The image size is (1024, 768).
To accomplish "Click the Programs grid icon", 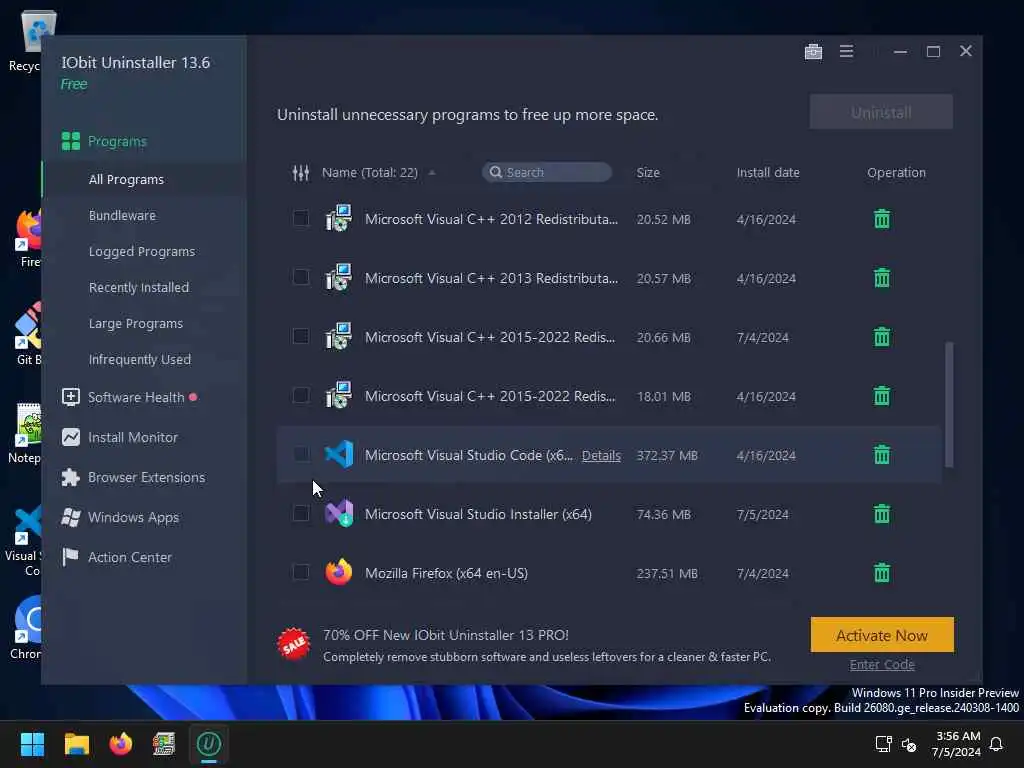I will (71, 141).
